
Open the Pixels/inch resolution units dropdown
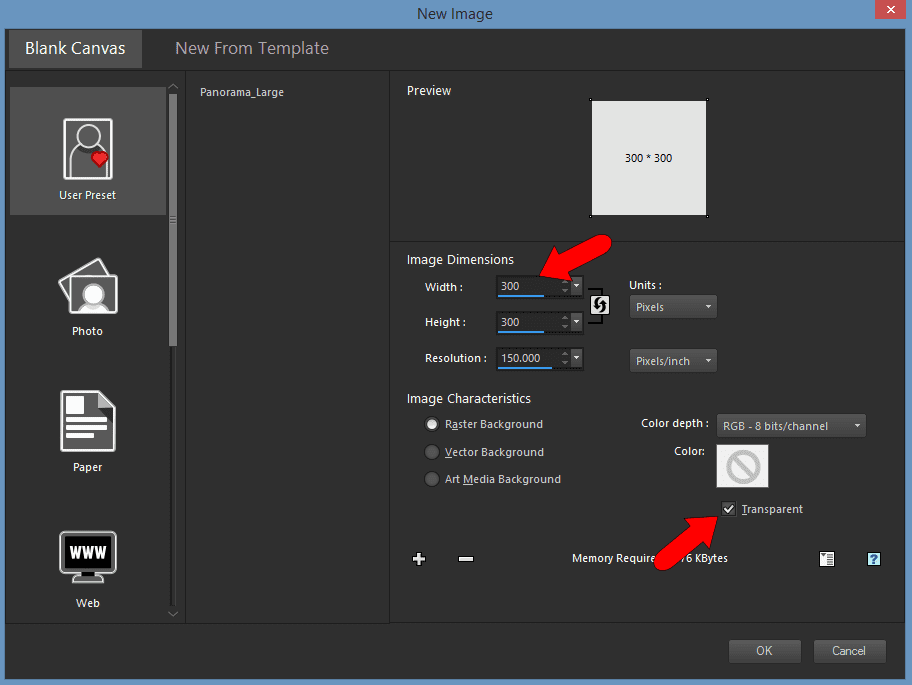[672, 360]
